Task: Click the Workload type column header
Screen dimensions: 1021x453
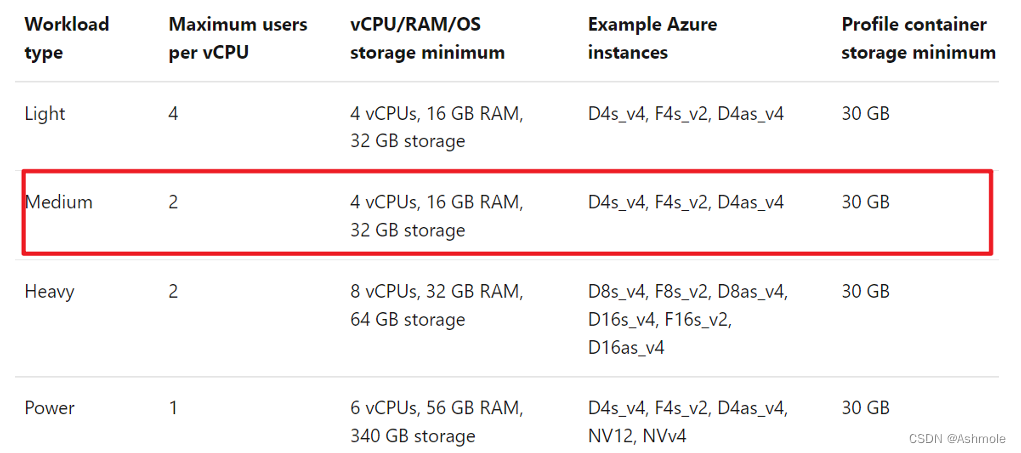Action: [66, 37]
